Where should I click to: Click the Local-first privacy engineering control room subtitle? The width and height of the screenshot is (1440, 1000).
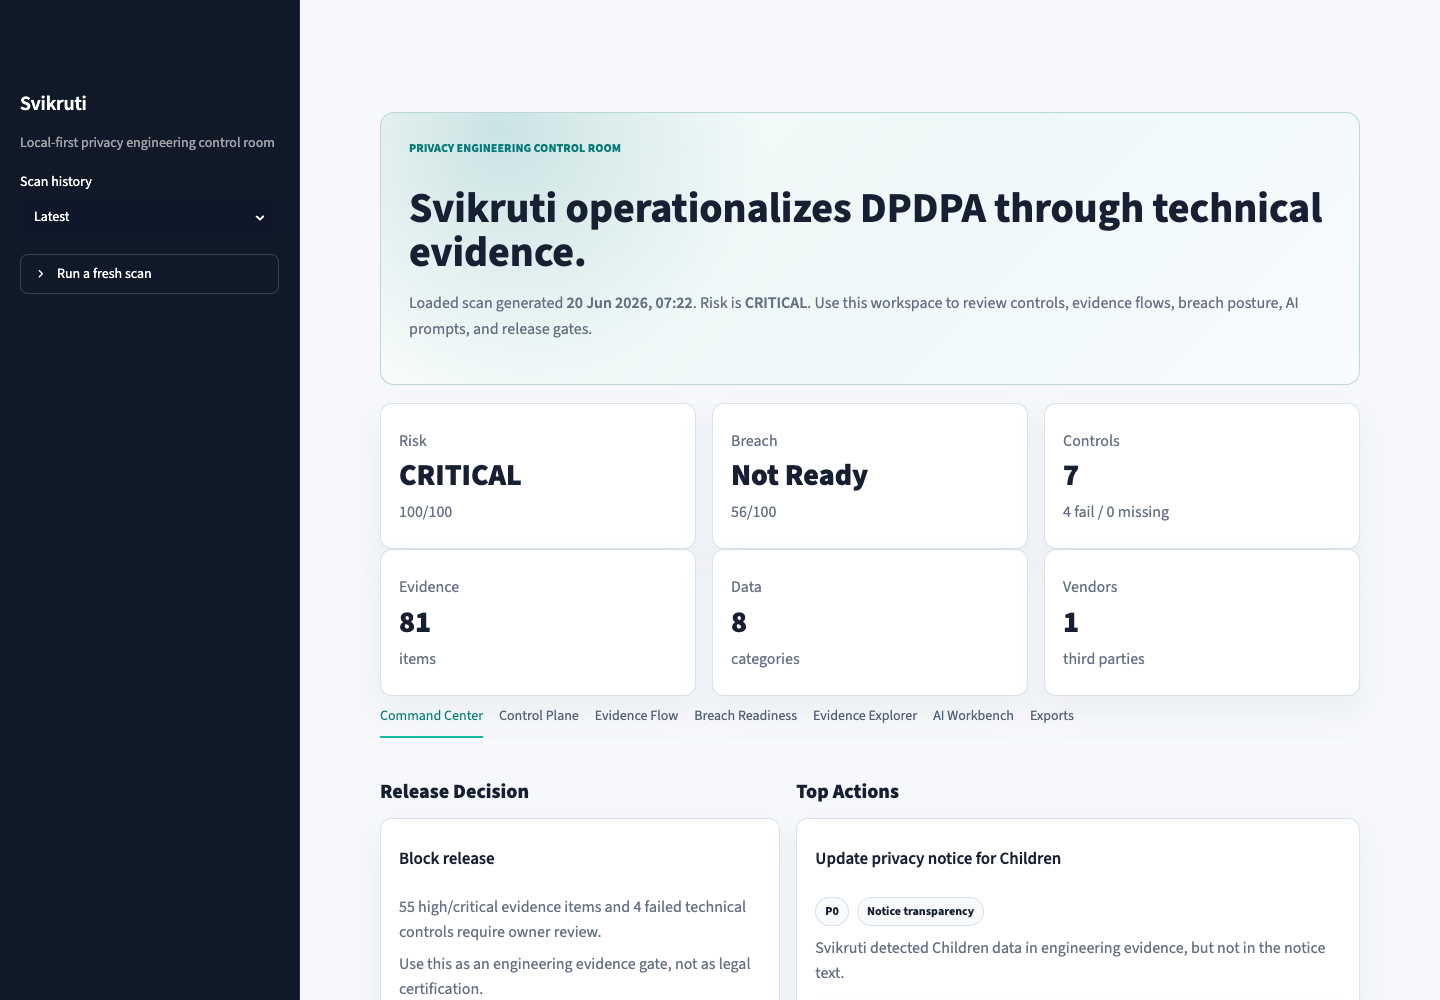(147, 143)
